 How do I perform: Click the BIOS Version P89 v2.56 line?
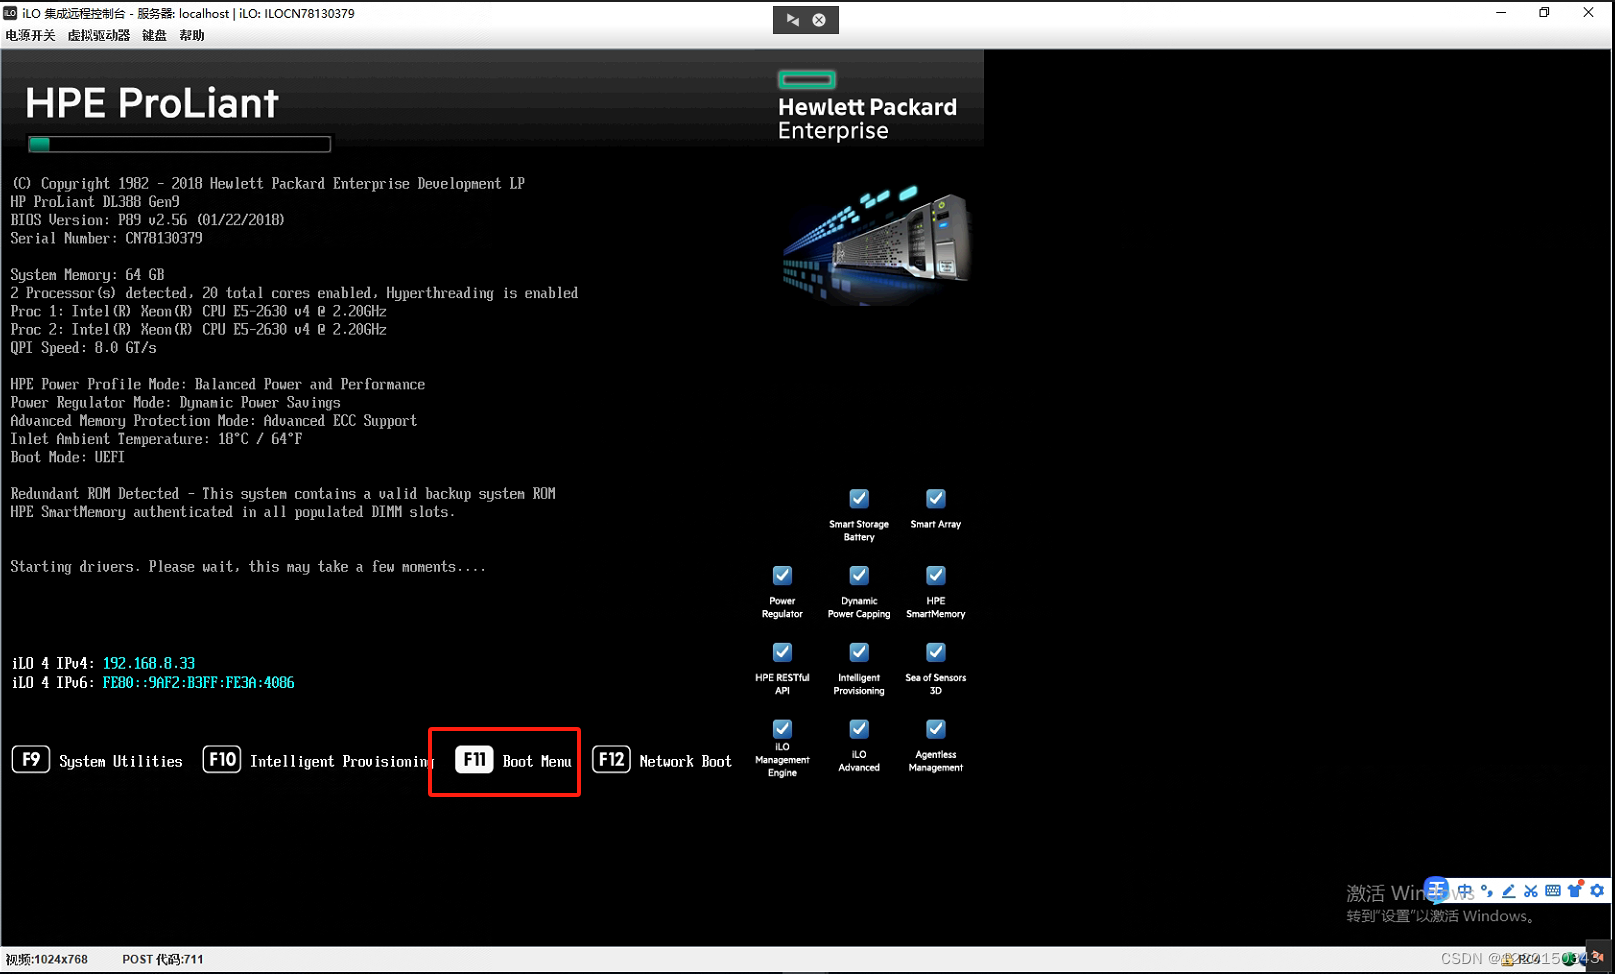pos(148,220)
